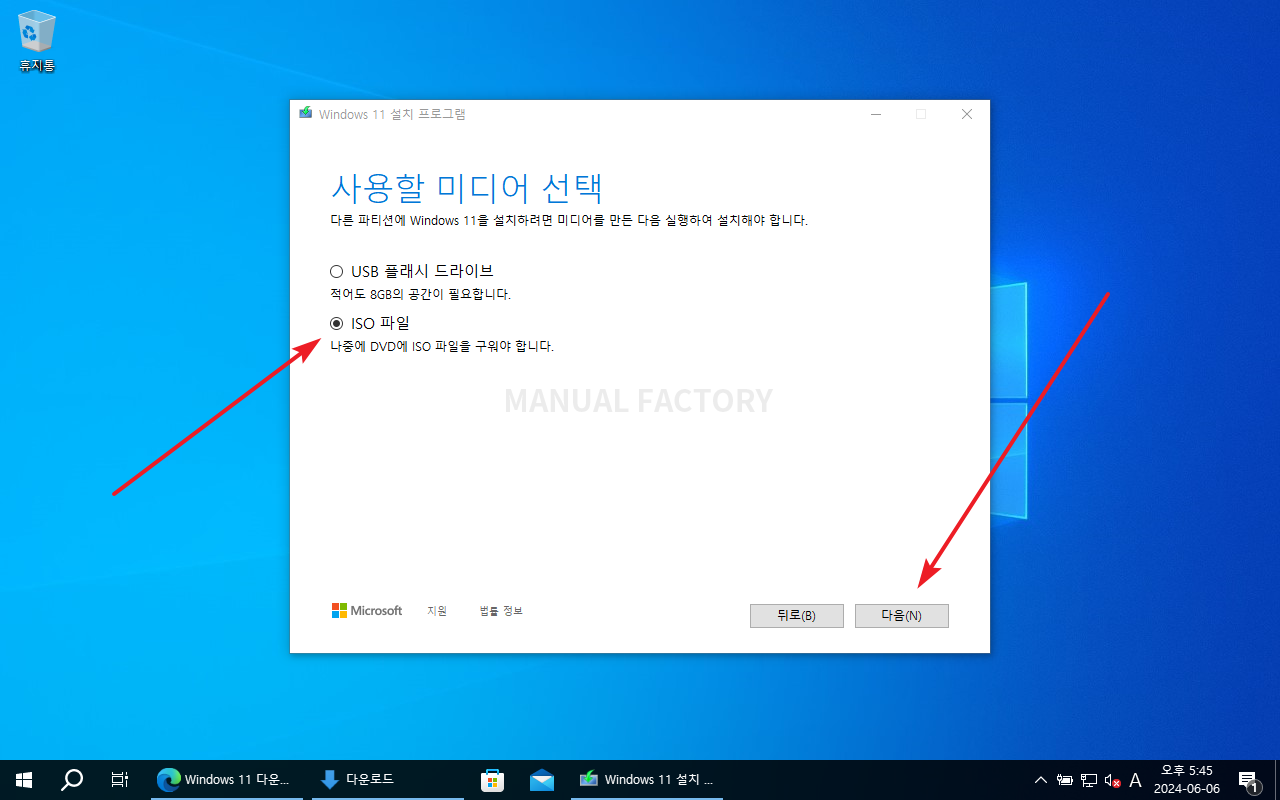Open the Windows Start menu
Screen dimensions: 1280x800
point(23,779)
